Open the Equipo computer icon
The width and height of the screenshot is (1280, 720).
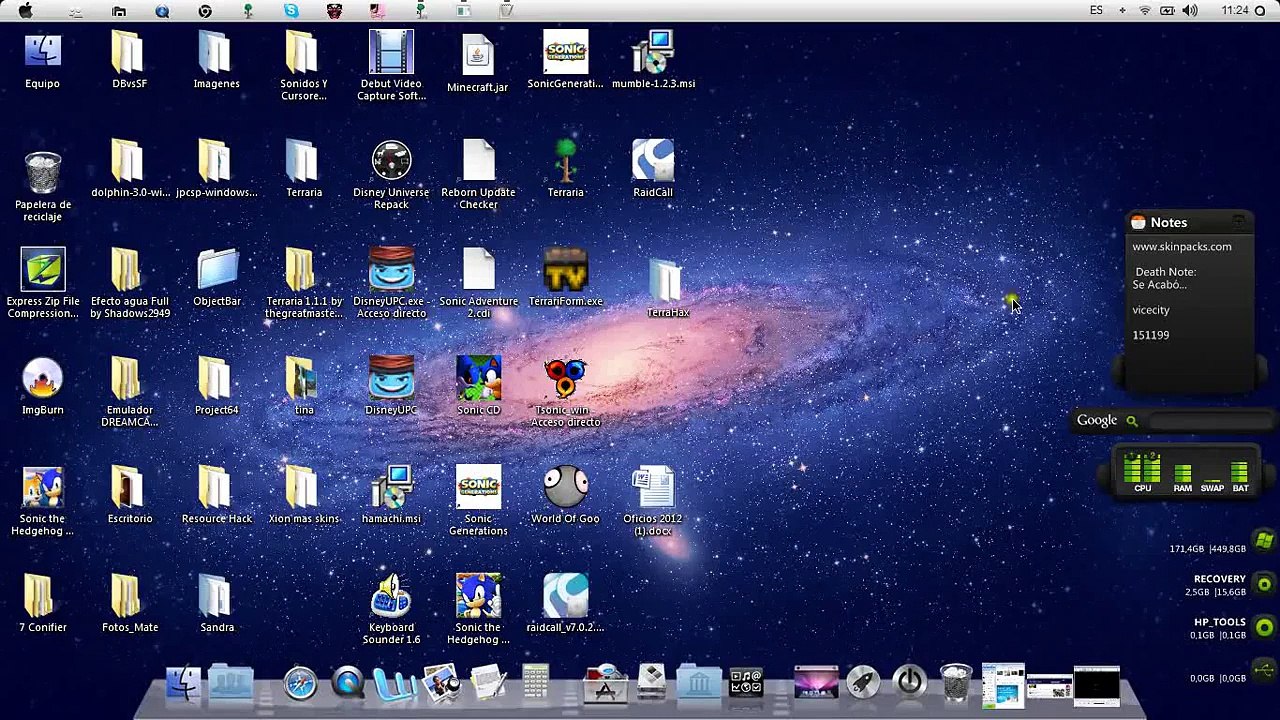pyautogui.click(x=42, y=52)
